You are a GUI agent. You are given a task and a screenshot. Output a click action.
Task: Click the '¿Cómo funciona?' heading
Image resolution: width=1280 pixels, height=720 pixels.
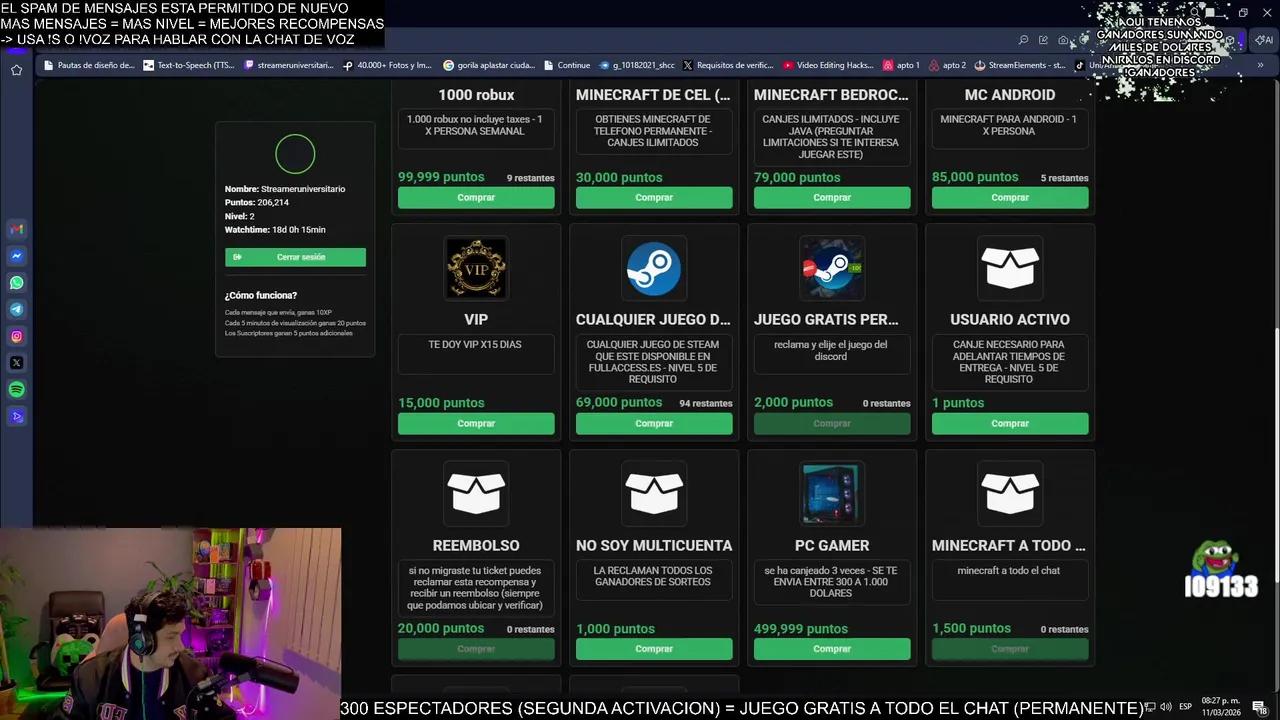coord(261,296)
